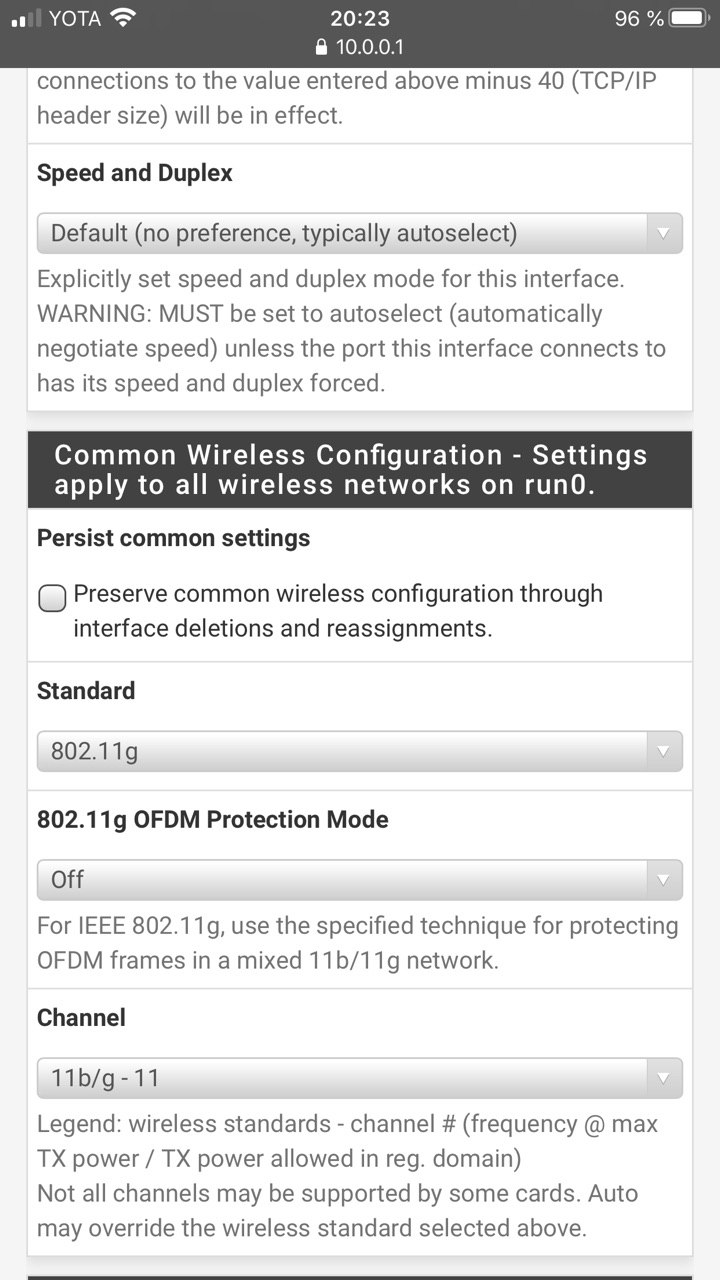Open the Speed and Duplex select box
Viewport: 720px width, 1280px height.
click(x=360, y=233)
